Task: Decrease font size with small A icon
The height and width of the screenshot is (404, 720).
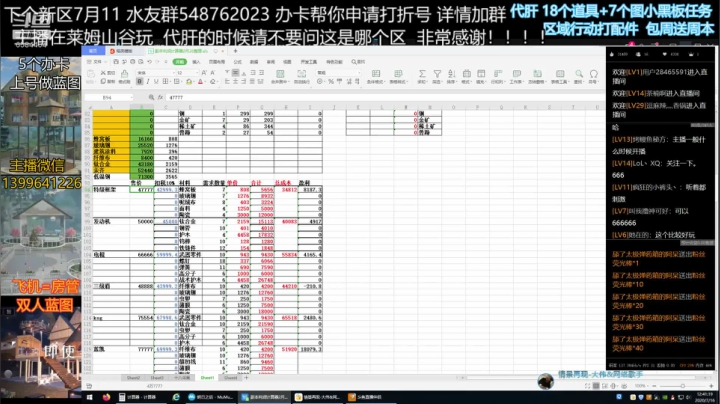Action: [x=212, y=73]
